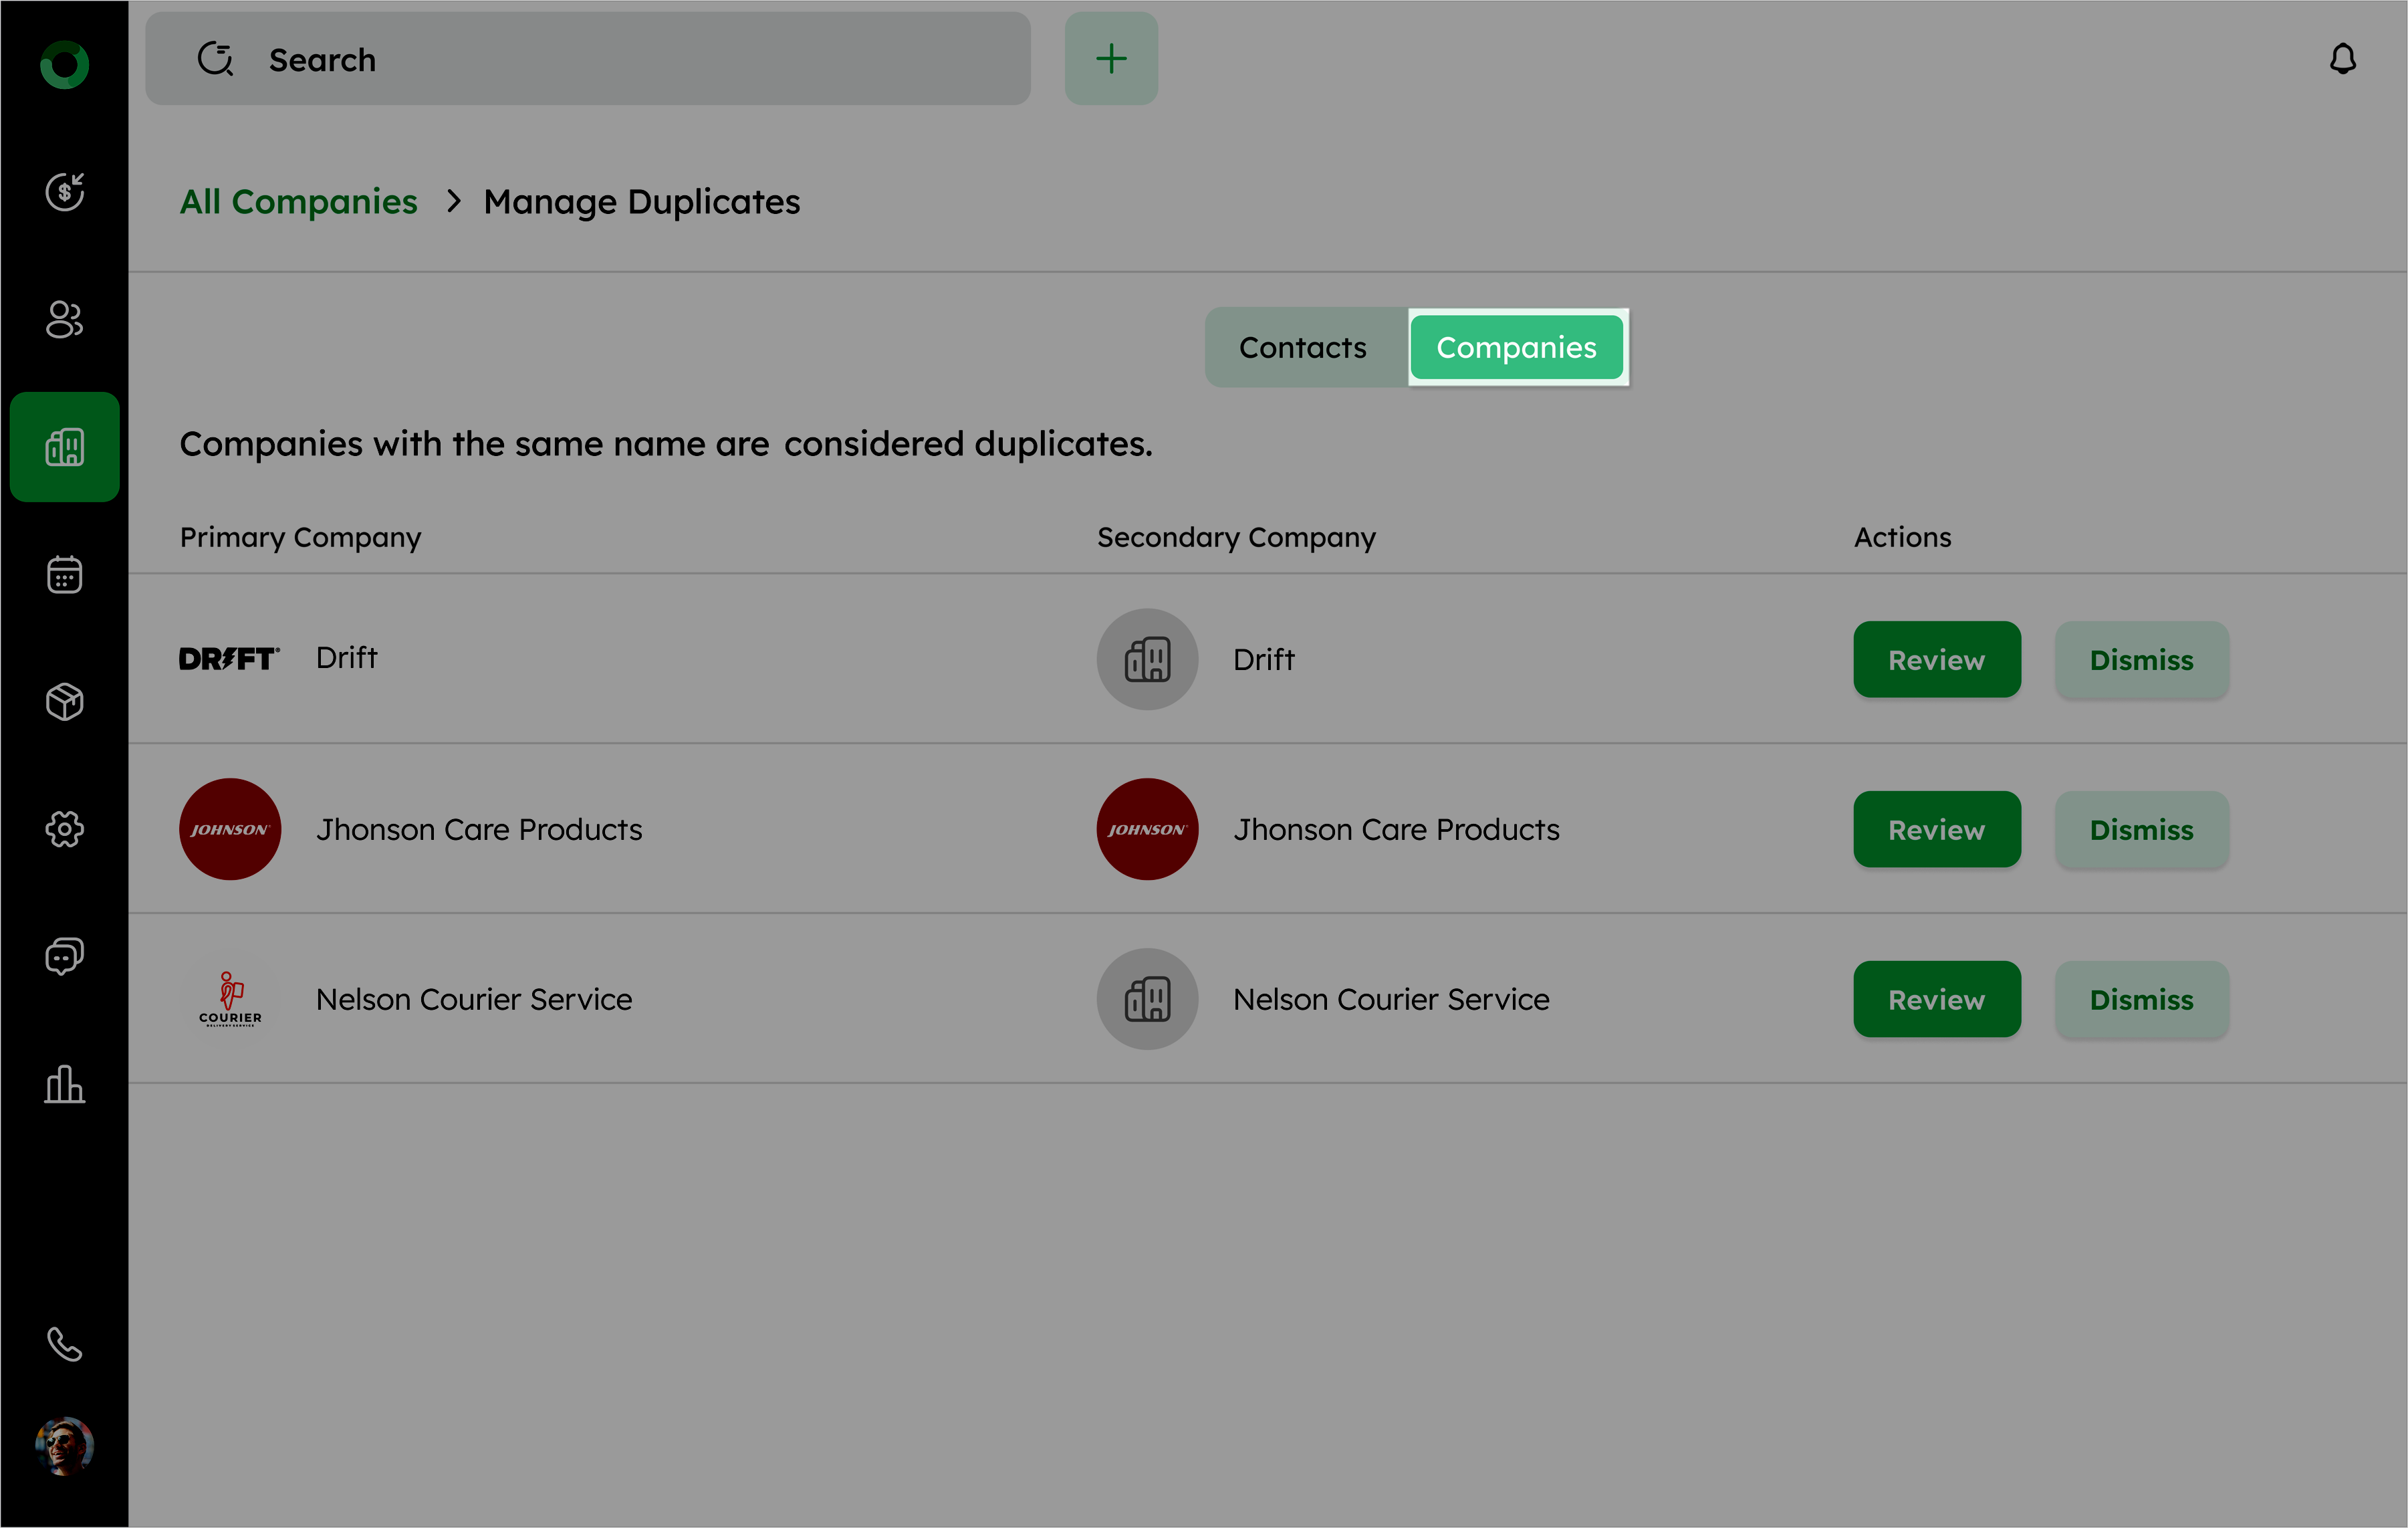Image resolution: width=2408 pixels, height=1528 pixels.
Task: Click the notifications bell icon
Action: pos(2342,59)
